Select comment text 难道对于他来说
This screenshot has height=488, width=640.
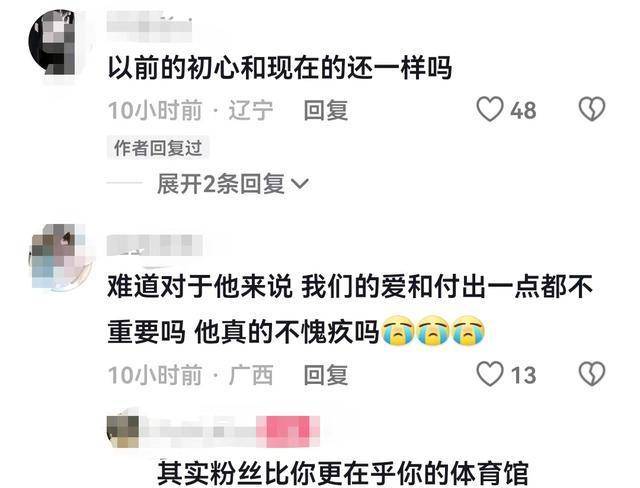click(x=200, y=286)
